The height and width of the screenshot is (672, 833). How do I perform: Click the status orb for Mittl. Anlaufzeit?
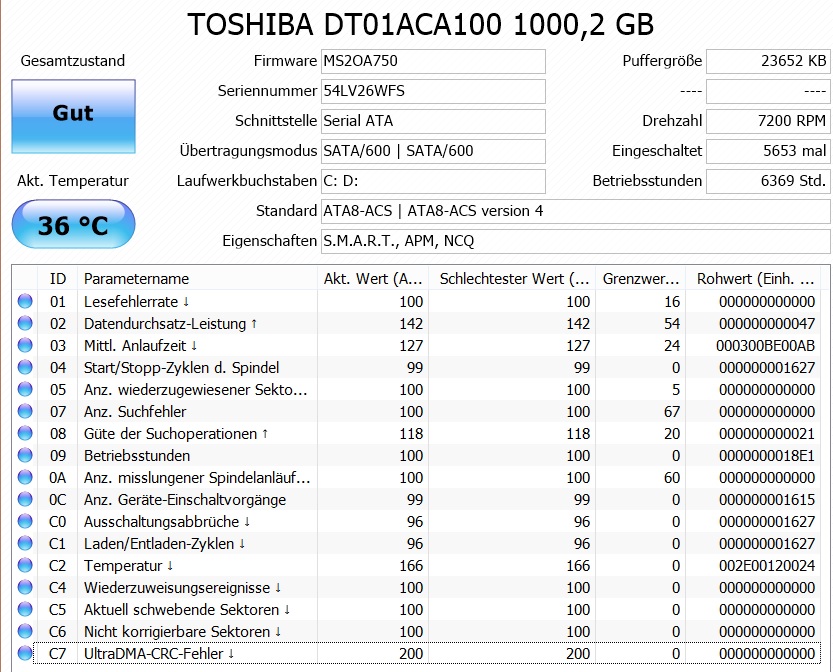pos(25,345)
